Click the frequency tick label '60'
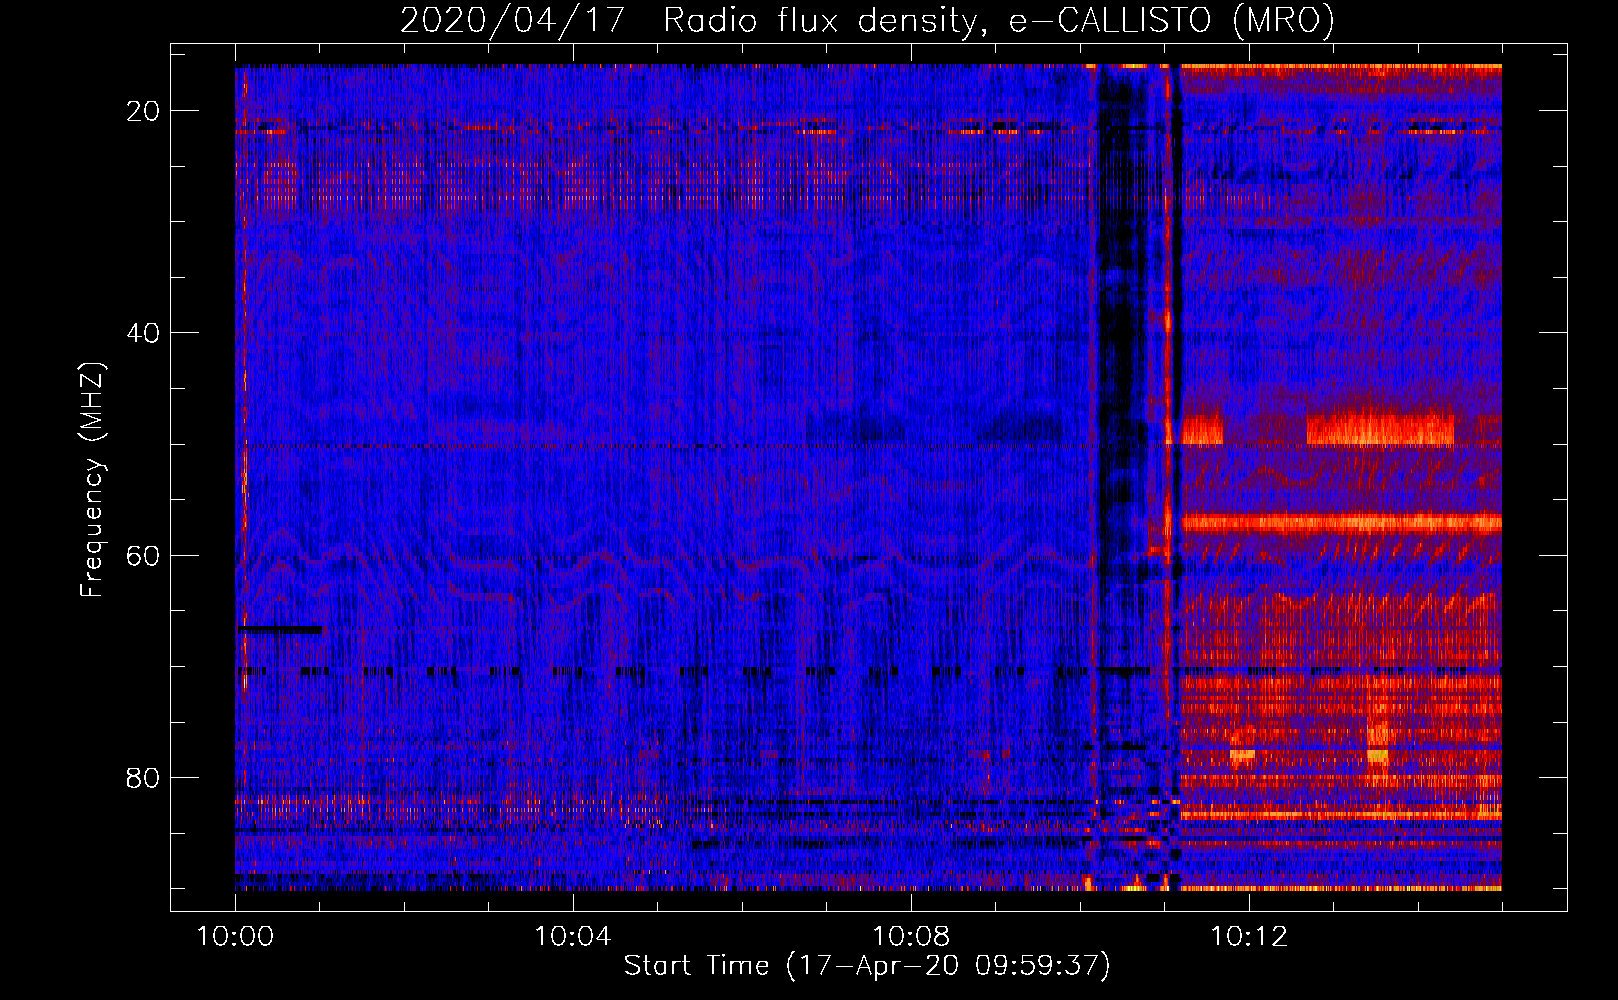Screen dimensions: 1618x1000 point(143,555)
